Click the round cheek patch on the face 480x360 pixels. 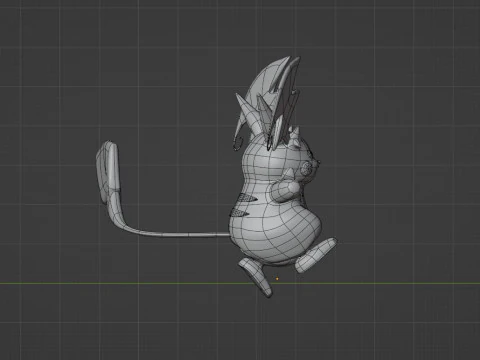click(306, 168)
